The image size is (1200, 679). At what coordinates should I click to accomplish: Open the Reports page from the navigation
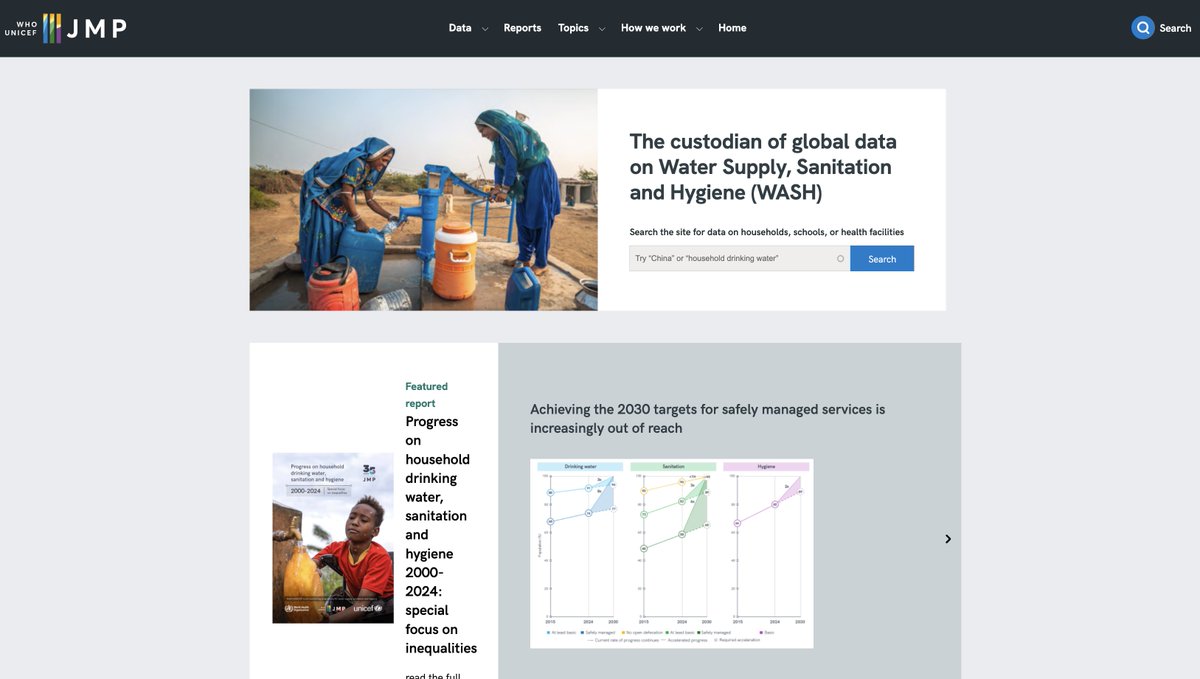click(x=522, y=28)
